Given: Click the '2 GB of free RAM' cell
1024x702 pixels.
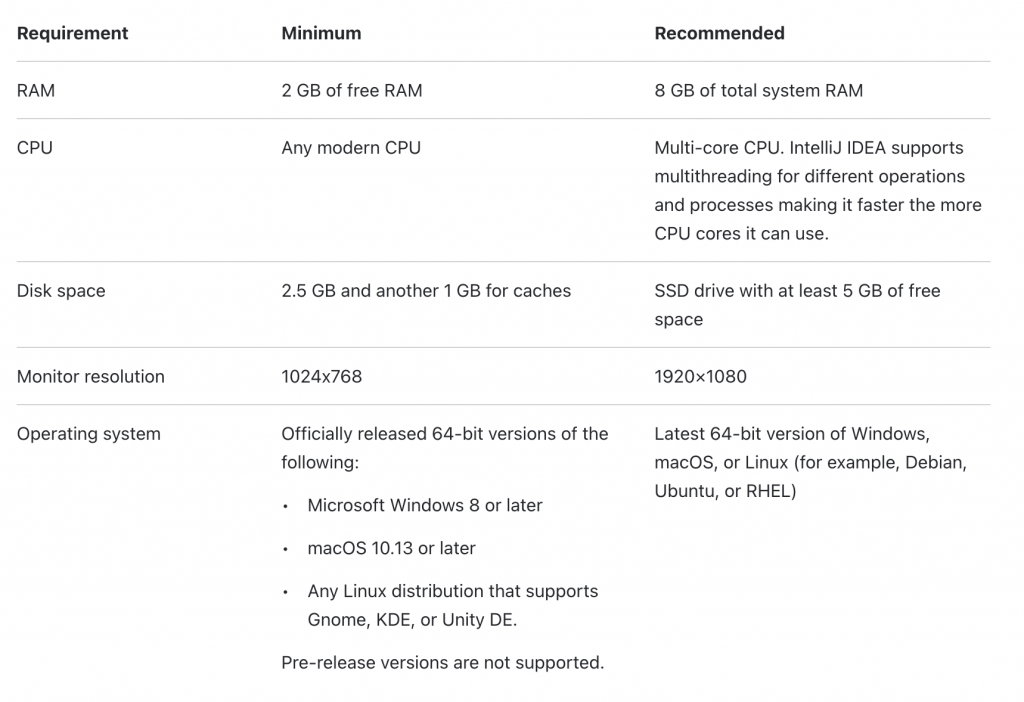Looking at the screenshot, I should [x=352, y=90].
